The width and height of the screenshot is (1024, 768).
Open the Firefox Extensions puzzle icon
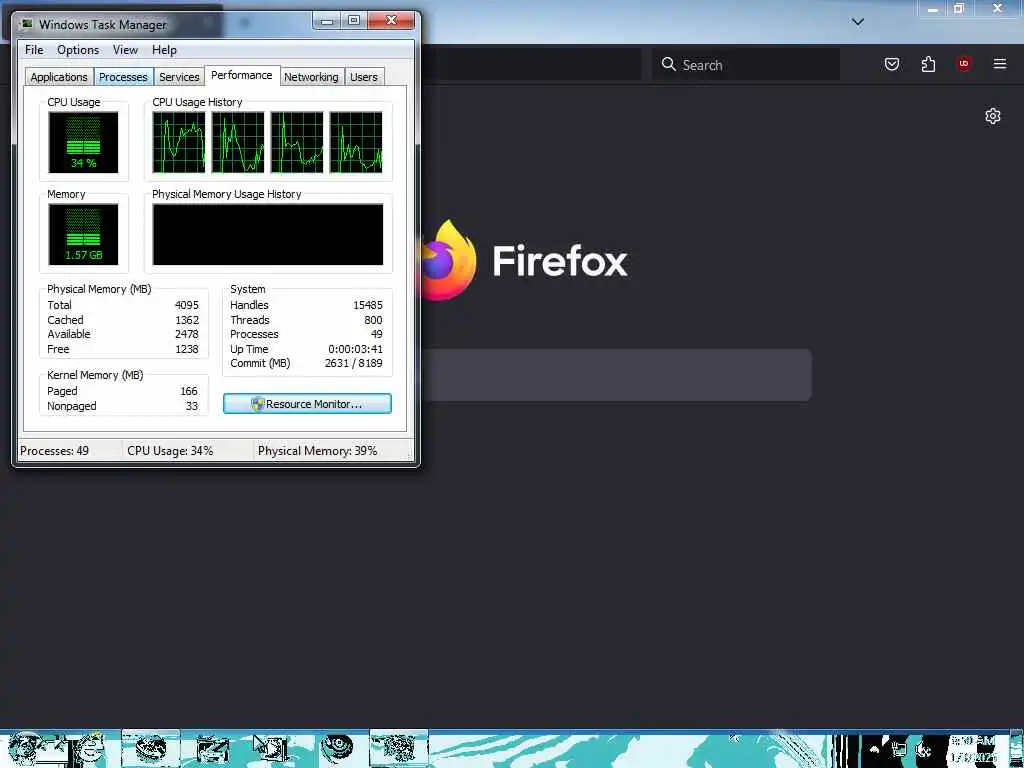tap(928, 64)
